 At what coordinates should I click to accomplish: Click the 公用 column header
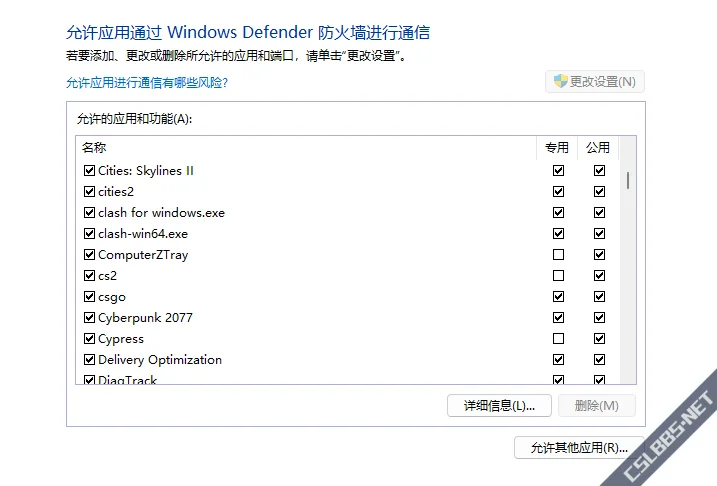(598, 148)
